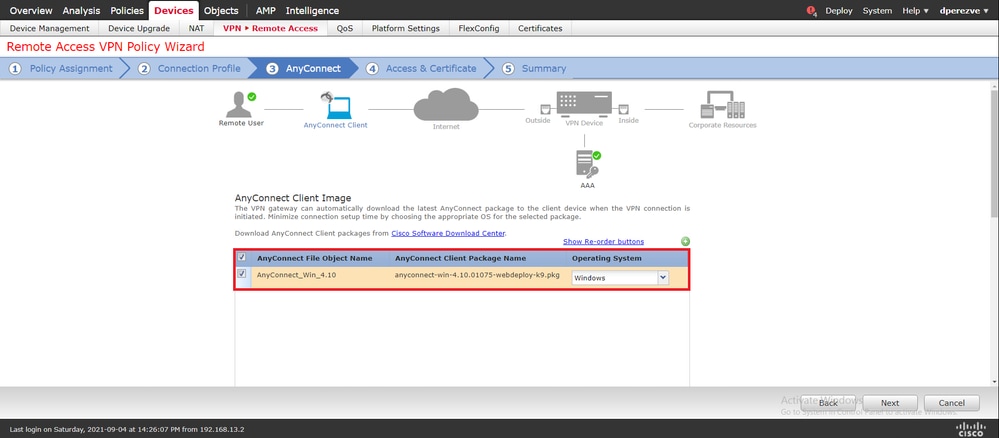Switch to FlexConfig tab

click(x=479, y=28)
